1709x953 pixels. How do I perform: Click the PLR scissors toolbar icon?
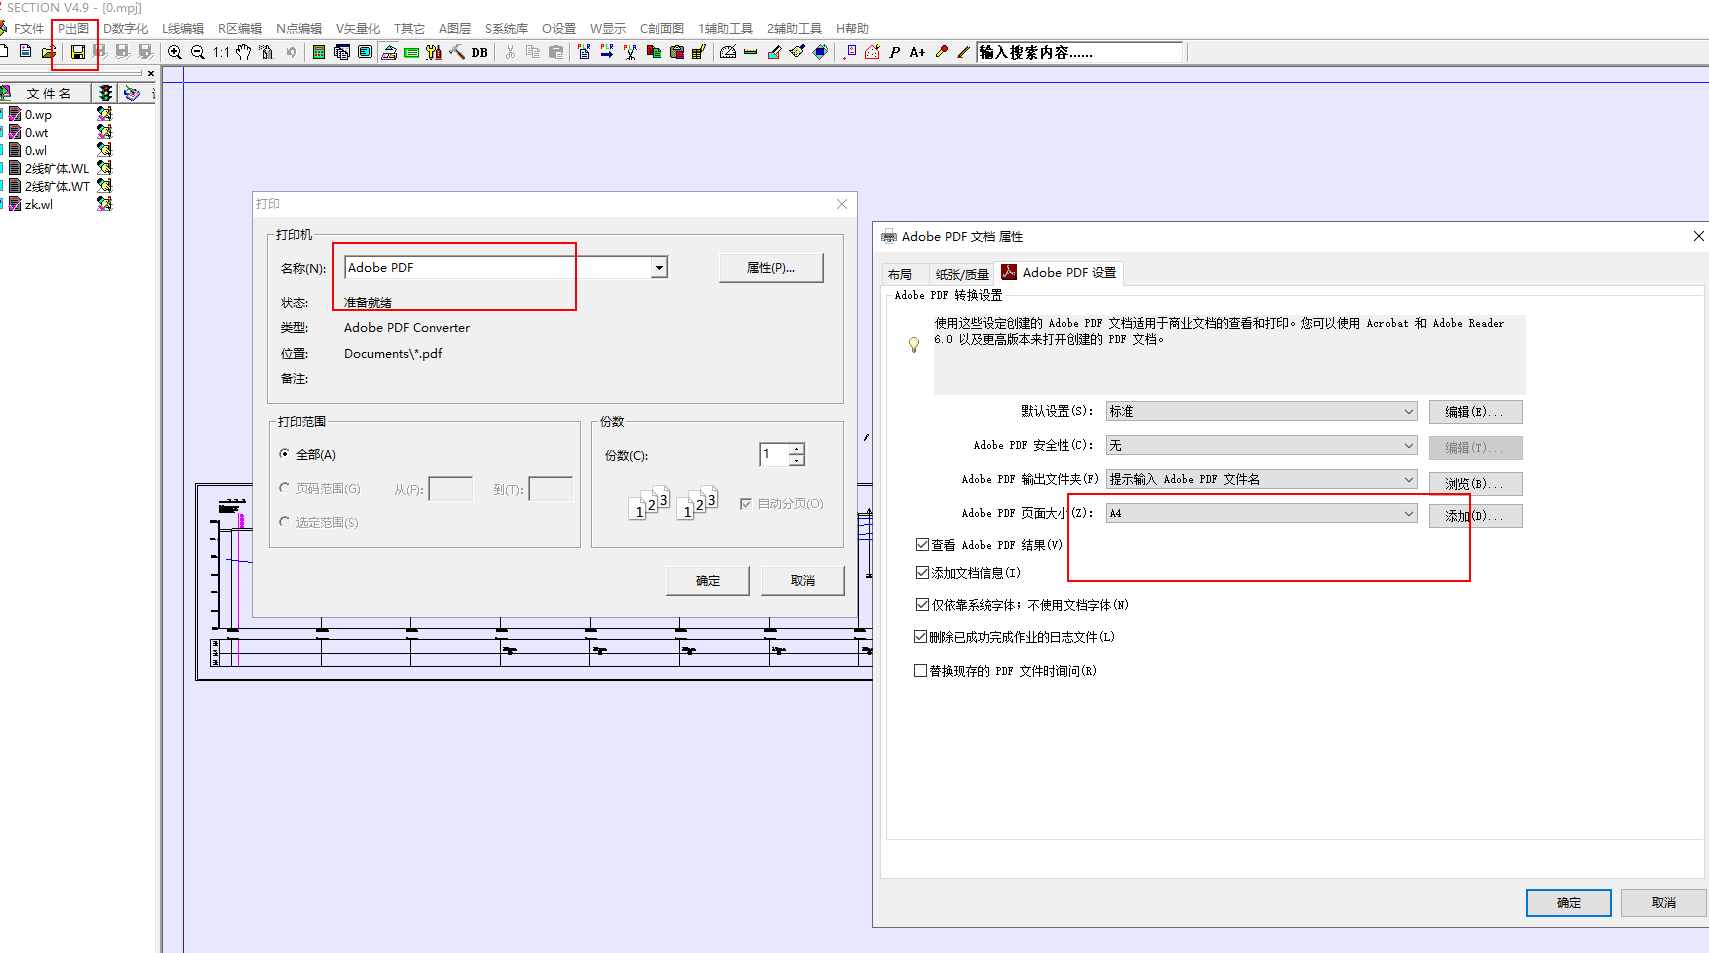coord(630,52)
